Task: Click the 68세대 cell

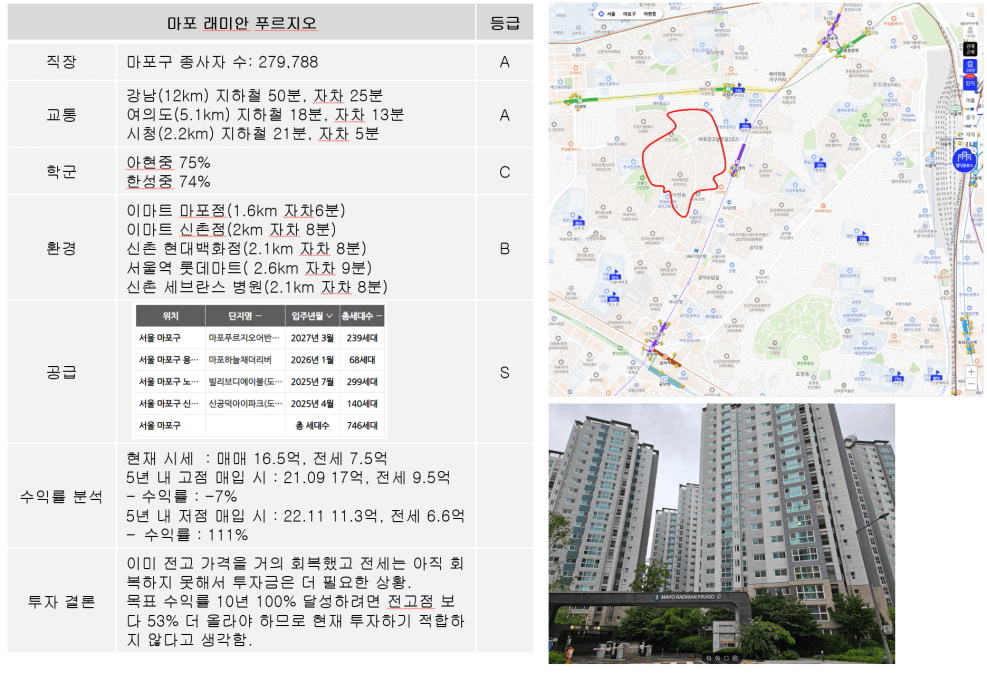Action: tap(362, 360)
